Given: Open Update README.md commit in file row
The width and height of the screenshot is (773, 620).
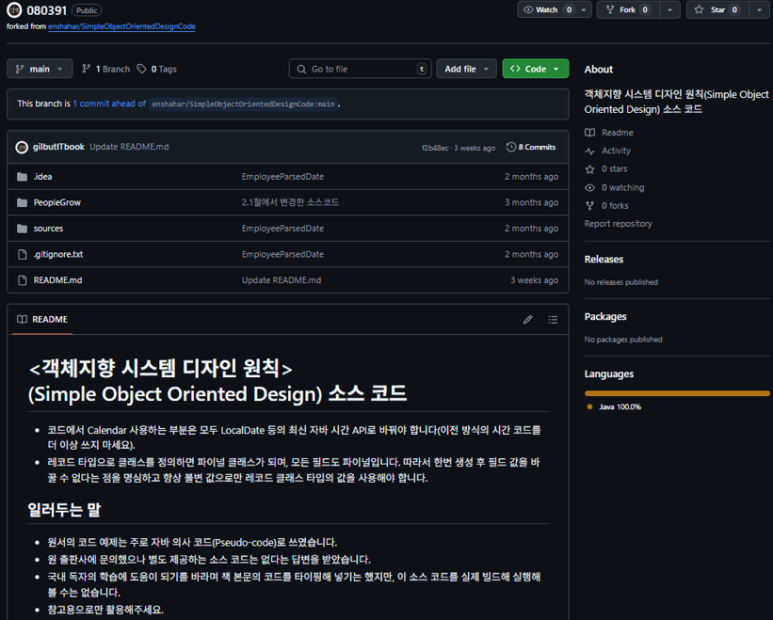Looking at the screenshot, I should point(281,280).
